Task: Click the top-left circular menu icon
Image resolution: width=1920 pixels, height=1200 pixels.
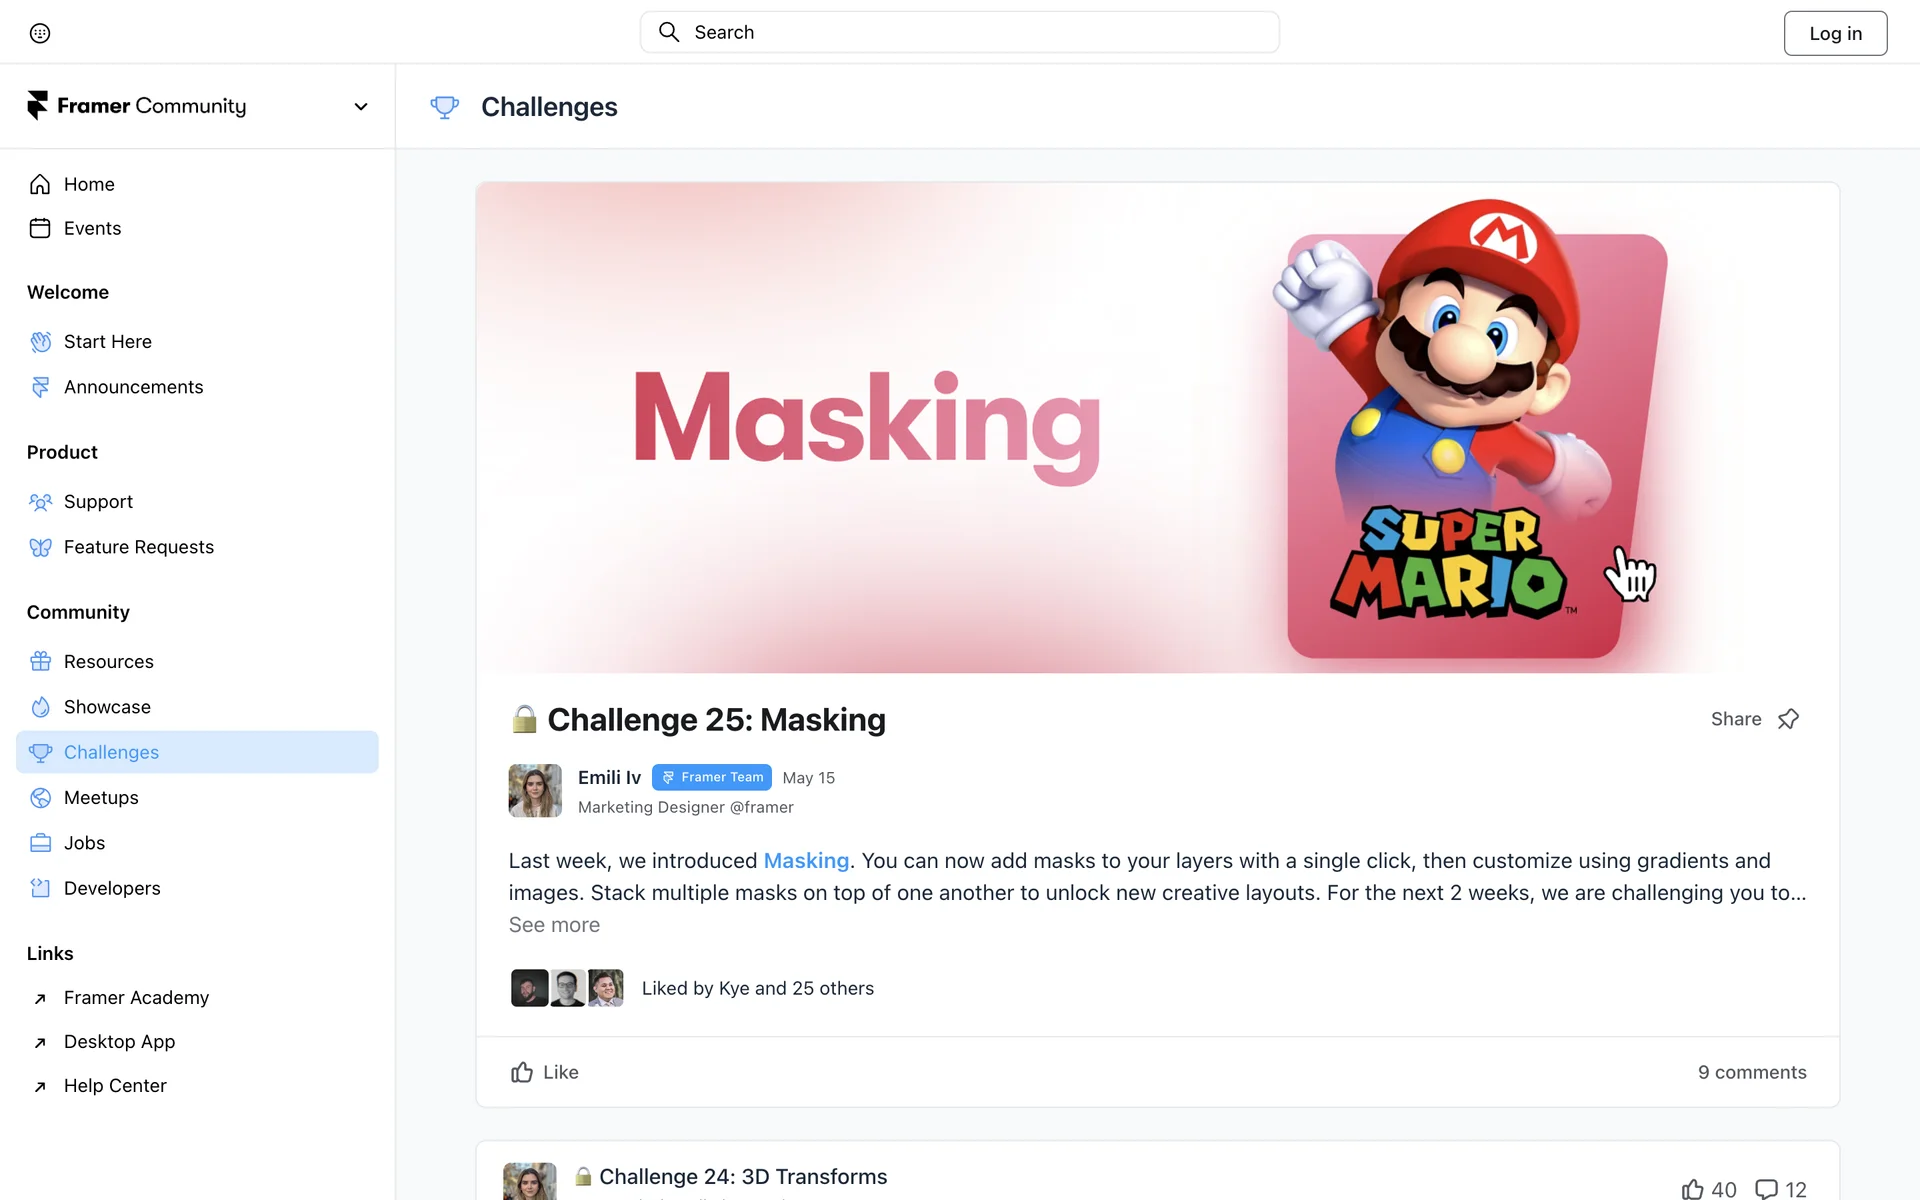Action: point(40,33)
